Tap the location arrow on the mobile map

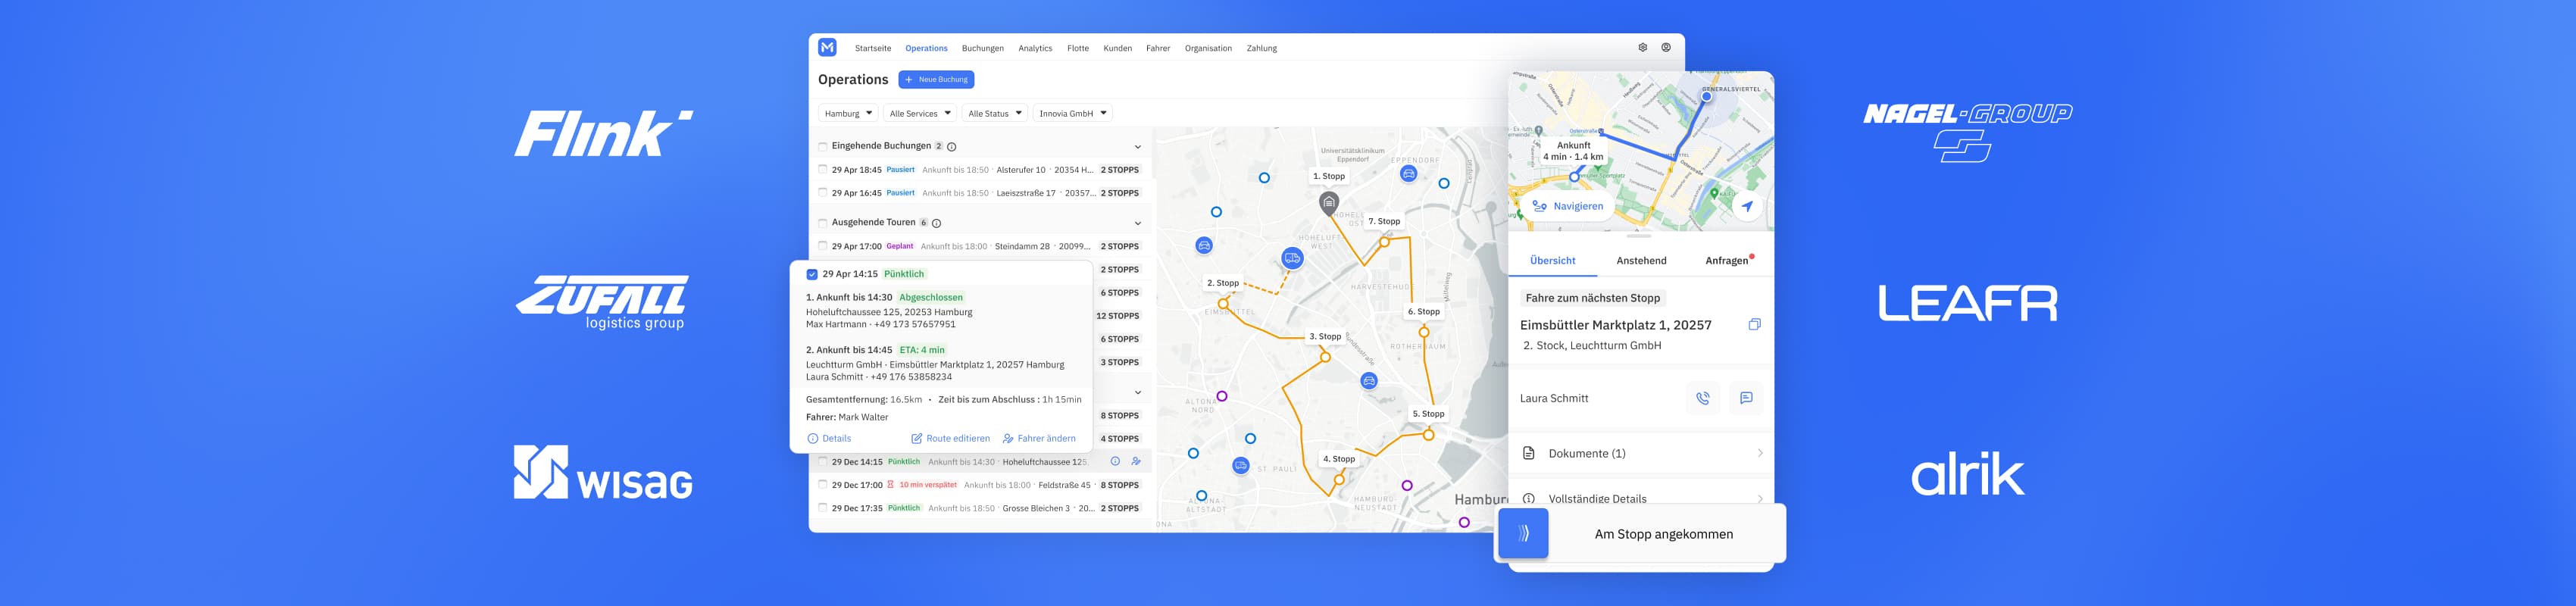coord(1746,207)
